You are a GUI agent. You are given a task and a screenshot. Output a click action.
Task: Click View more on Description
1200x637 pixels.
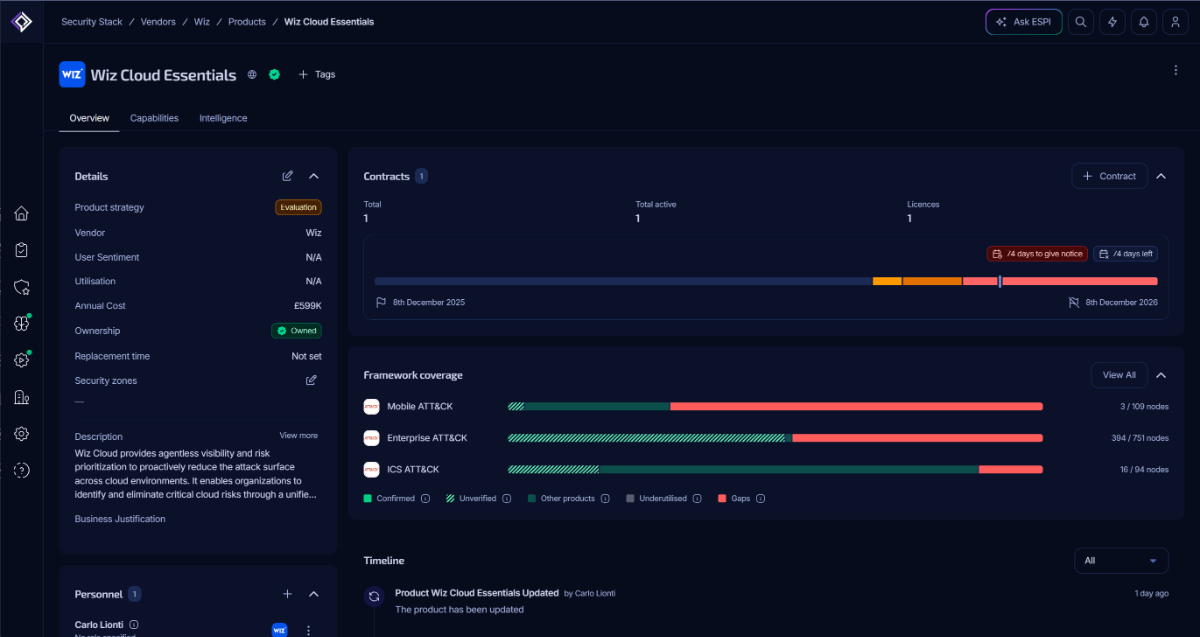tap(299, 436)
